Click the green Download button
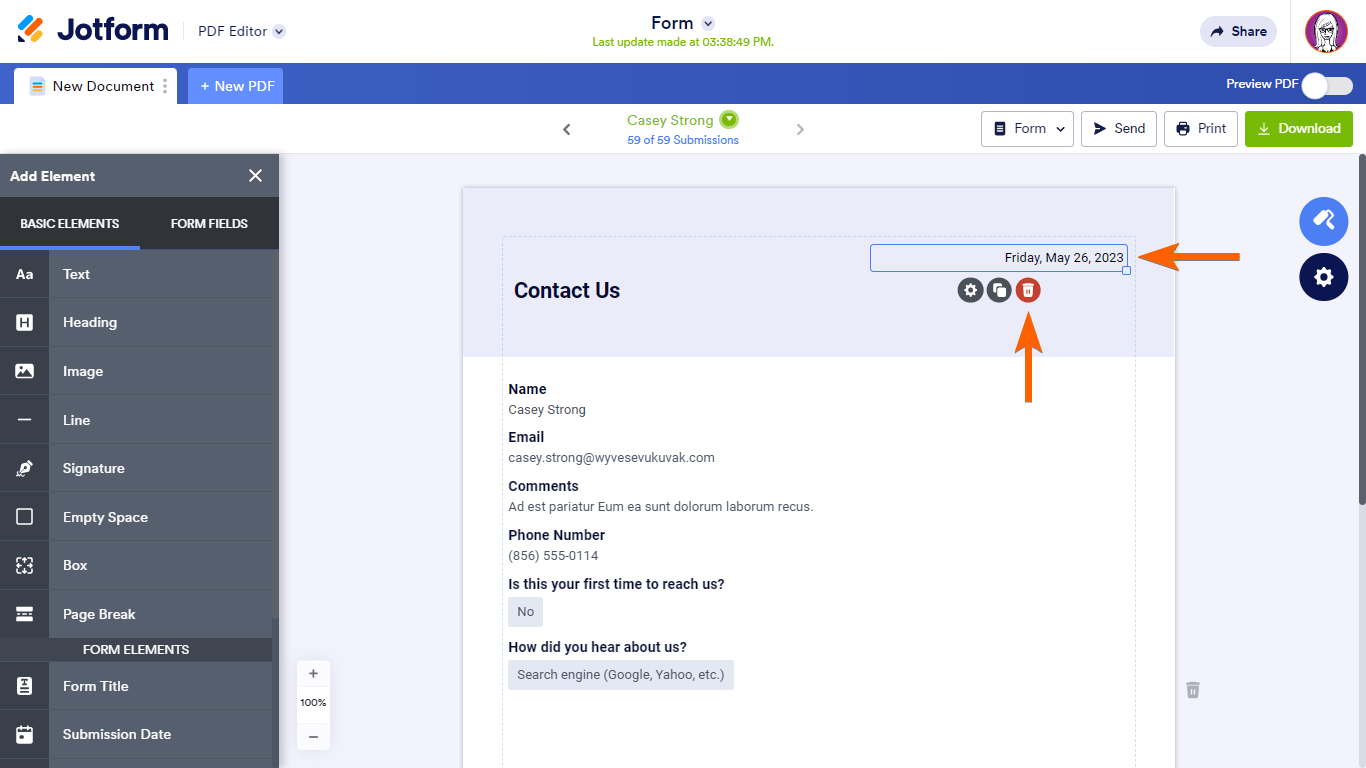Viewport: 1366px width, 768px height. (1299, 128)
